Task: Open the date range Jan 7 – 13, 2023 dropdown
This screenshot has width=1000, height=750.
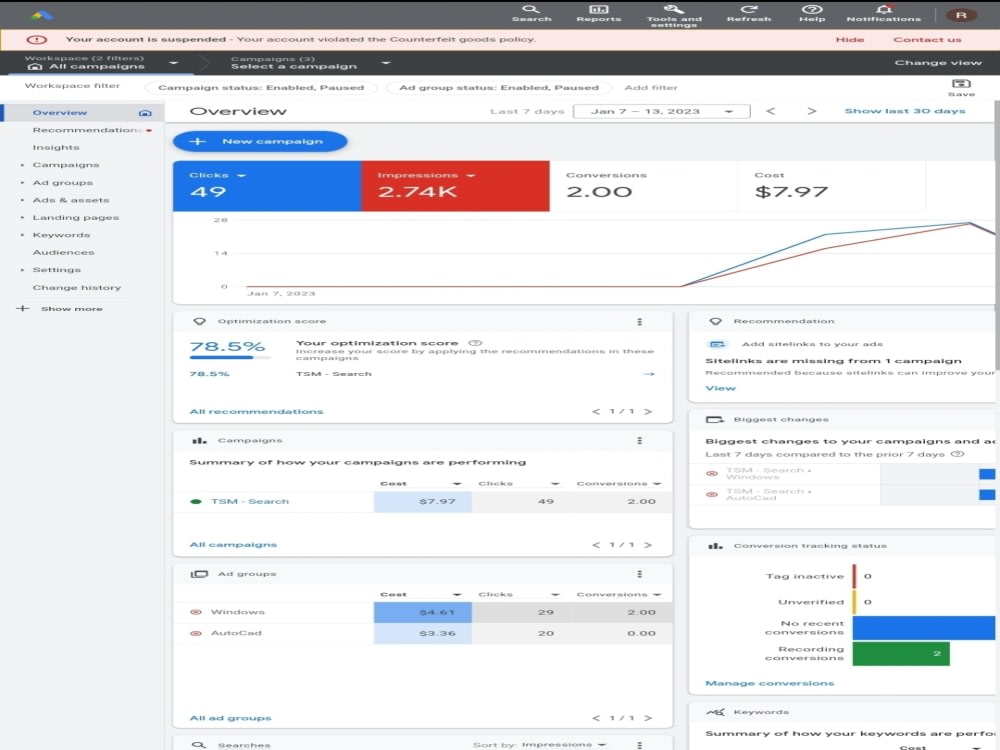Action: (x=661, y=111)
